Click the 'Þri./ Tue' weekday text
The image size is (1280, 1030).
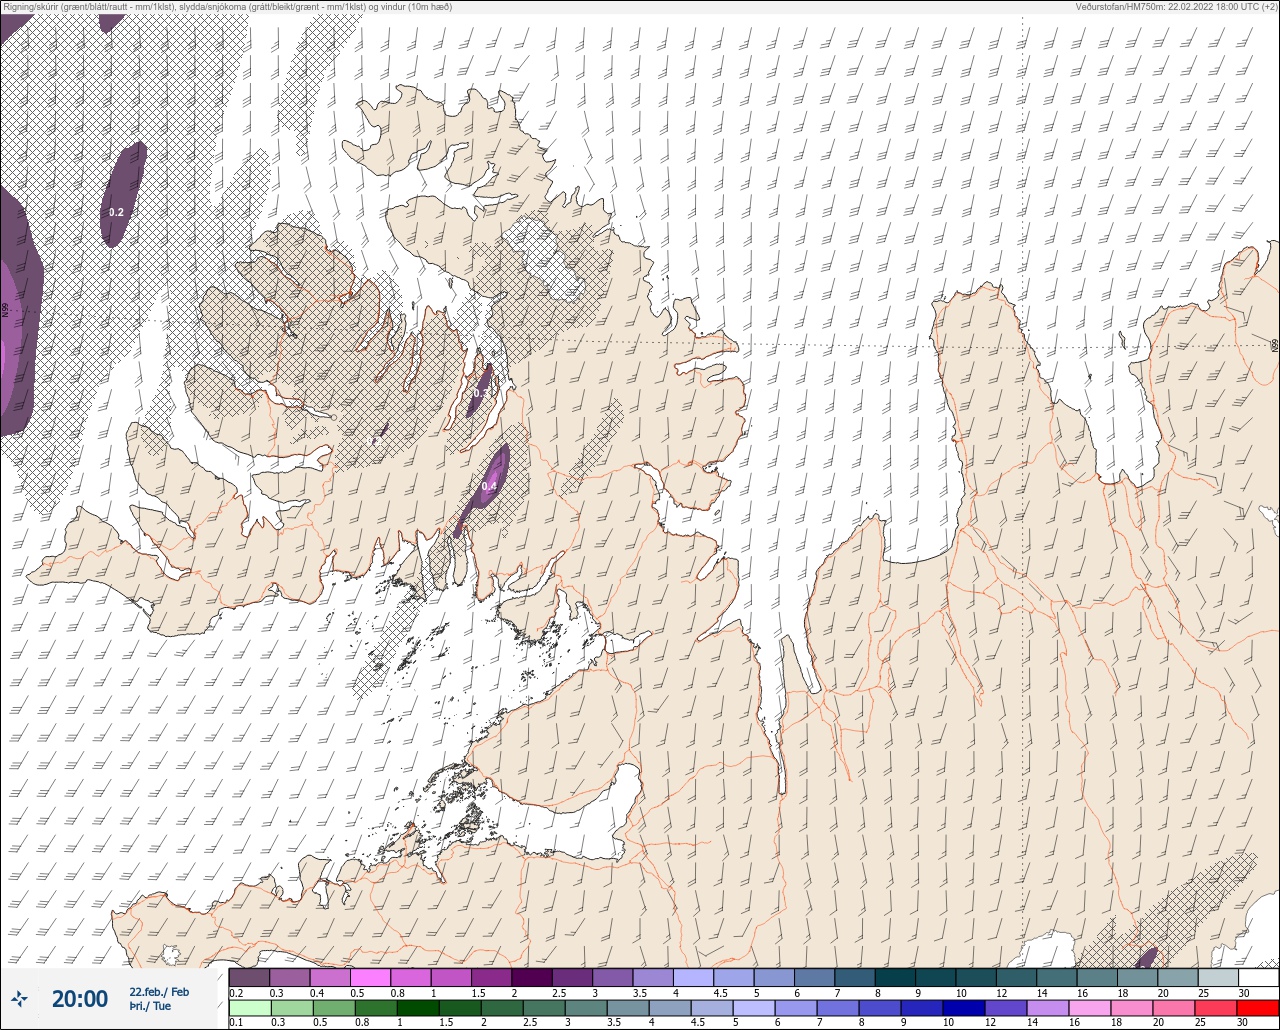150,1006
